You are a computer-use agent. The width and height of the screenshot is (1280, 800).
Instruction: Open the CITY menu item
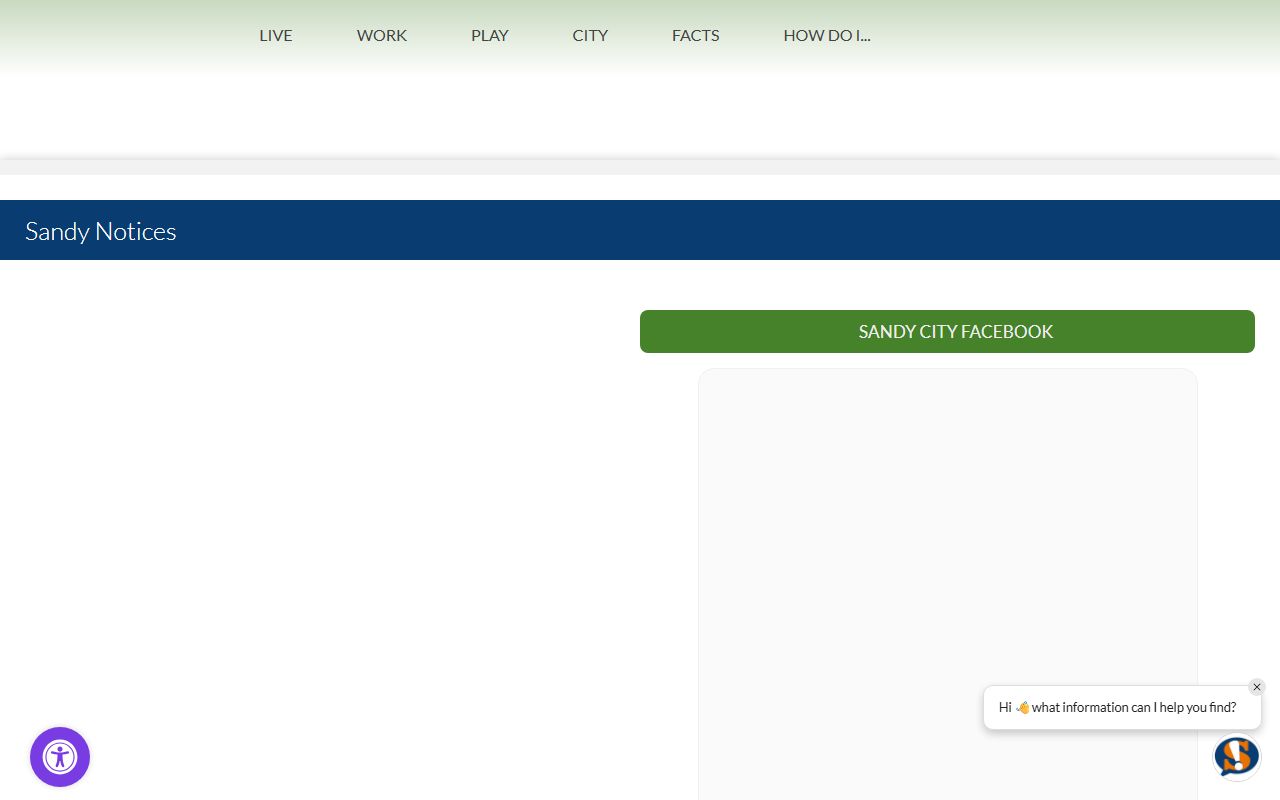pos(590,35)
